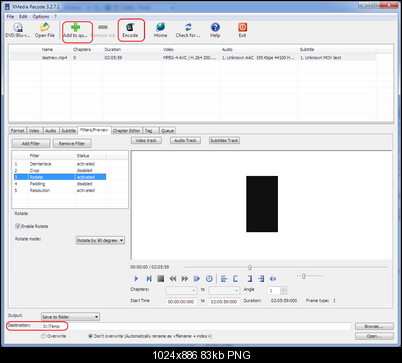Image resolution: width=402 pixels, height=363 pixels.
Task: Open the Options menu
Action: pyautogui.click(x=41, y=16)
